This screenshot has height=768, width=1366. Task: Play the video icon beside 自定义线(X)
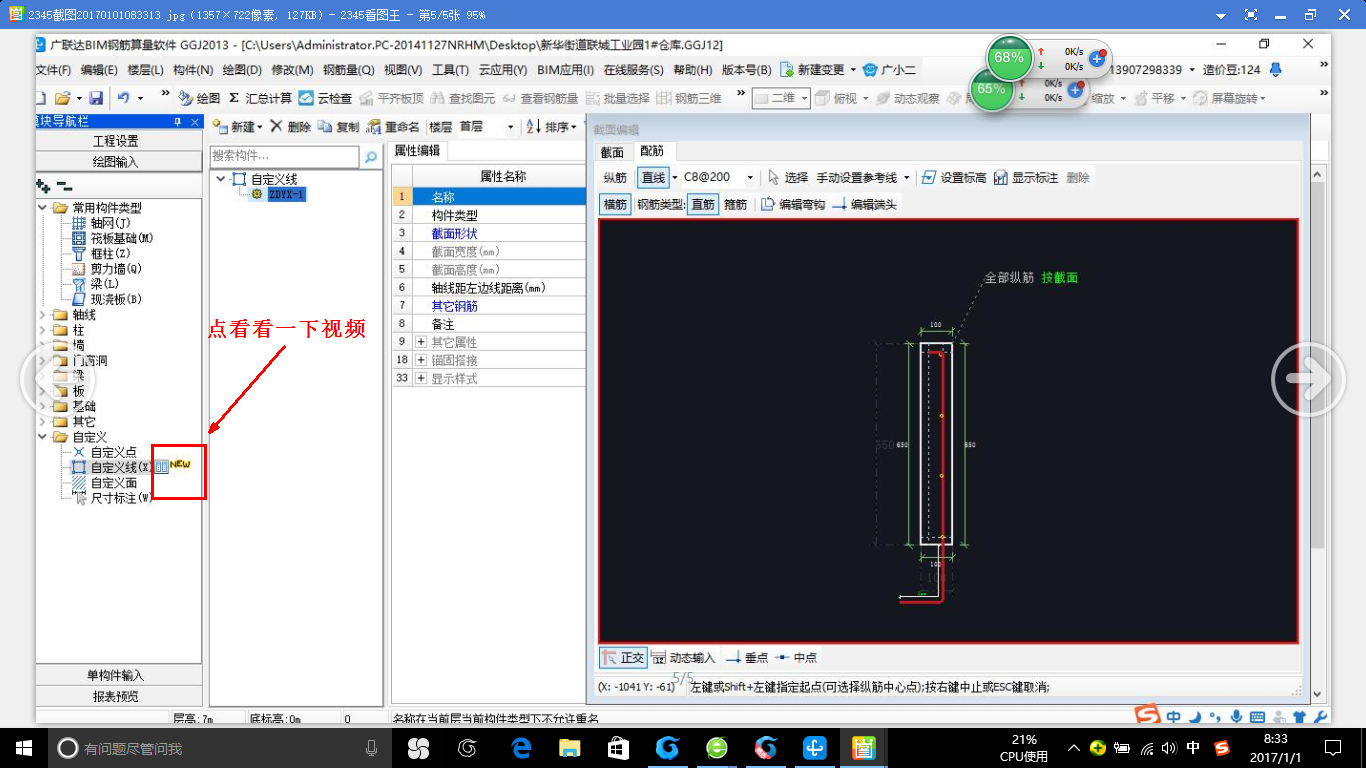[x=161, y=467]
